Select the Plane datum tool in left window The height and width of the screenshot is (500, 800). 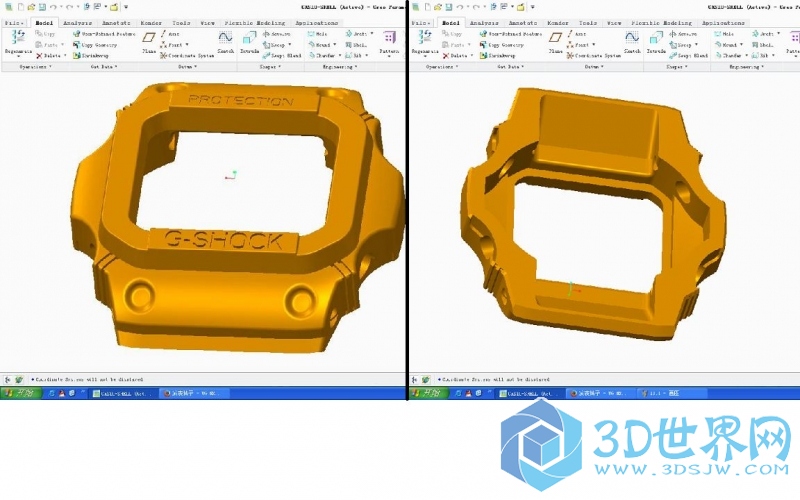click(x=149, y=42)
